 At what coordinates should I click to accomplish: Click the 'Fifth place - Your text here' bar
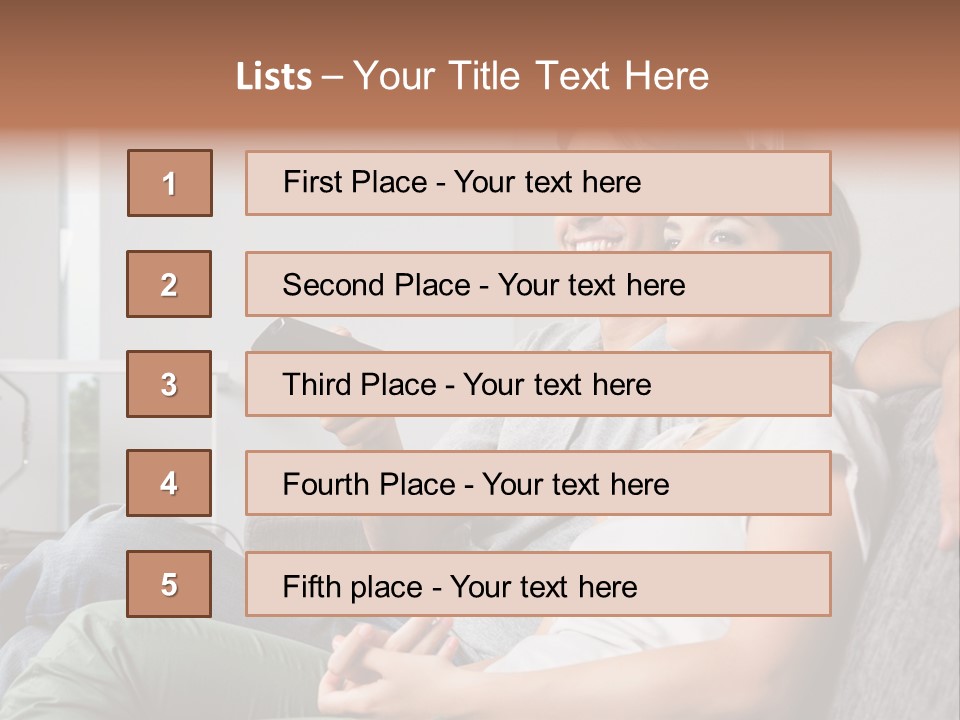pyautogui.click(x=538, y=584)
